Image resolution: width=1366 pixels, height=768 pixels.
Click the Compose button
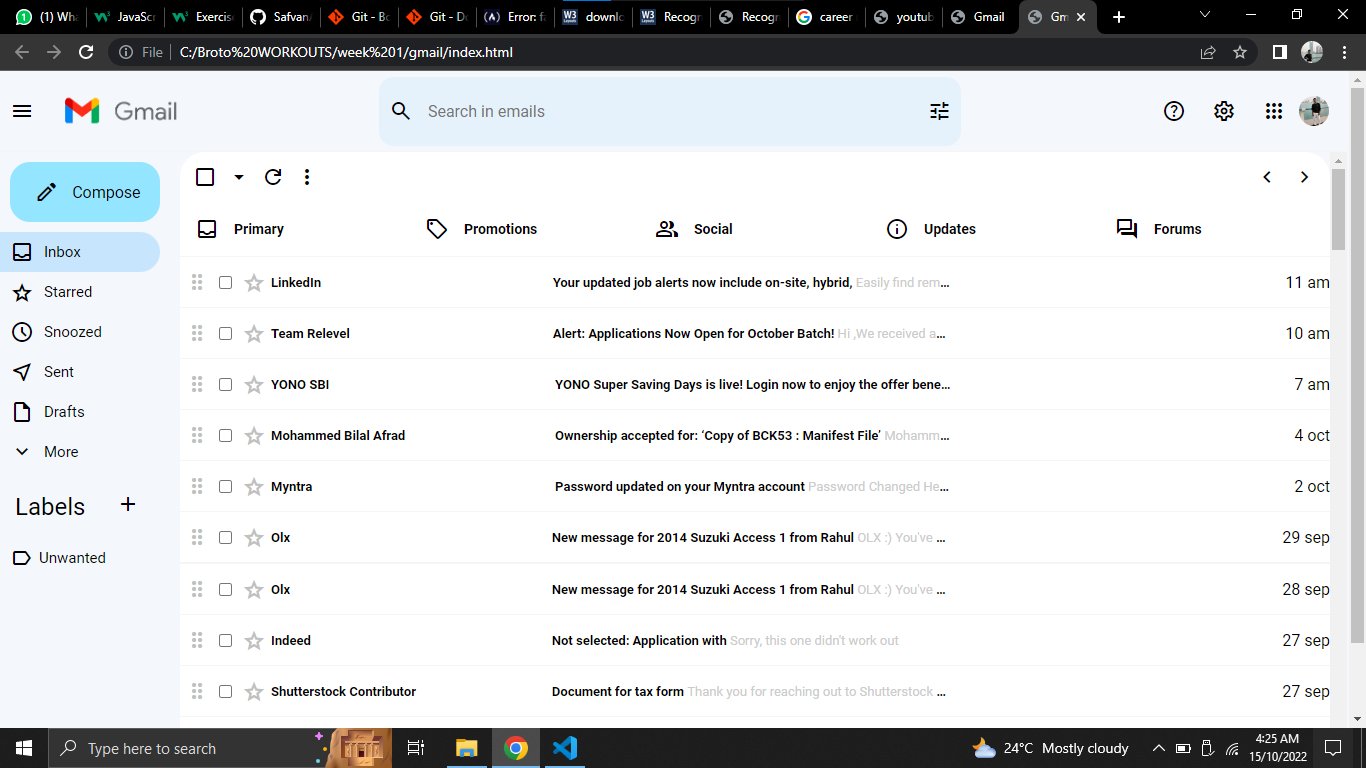85,192
